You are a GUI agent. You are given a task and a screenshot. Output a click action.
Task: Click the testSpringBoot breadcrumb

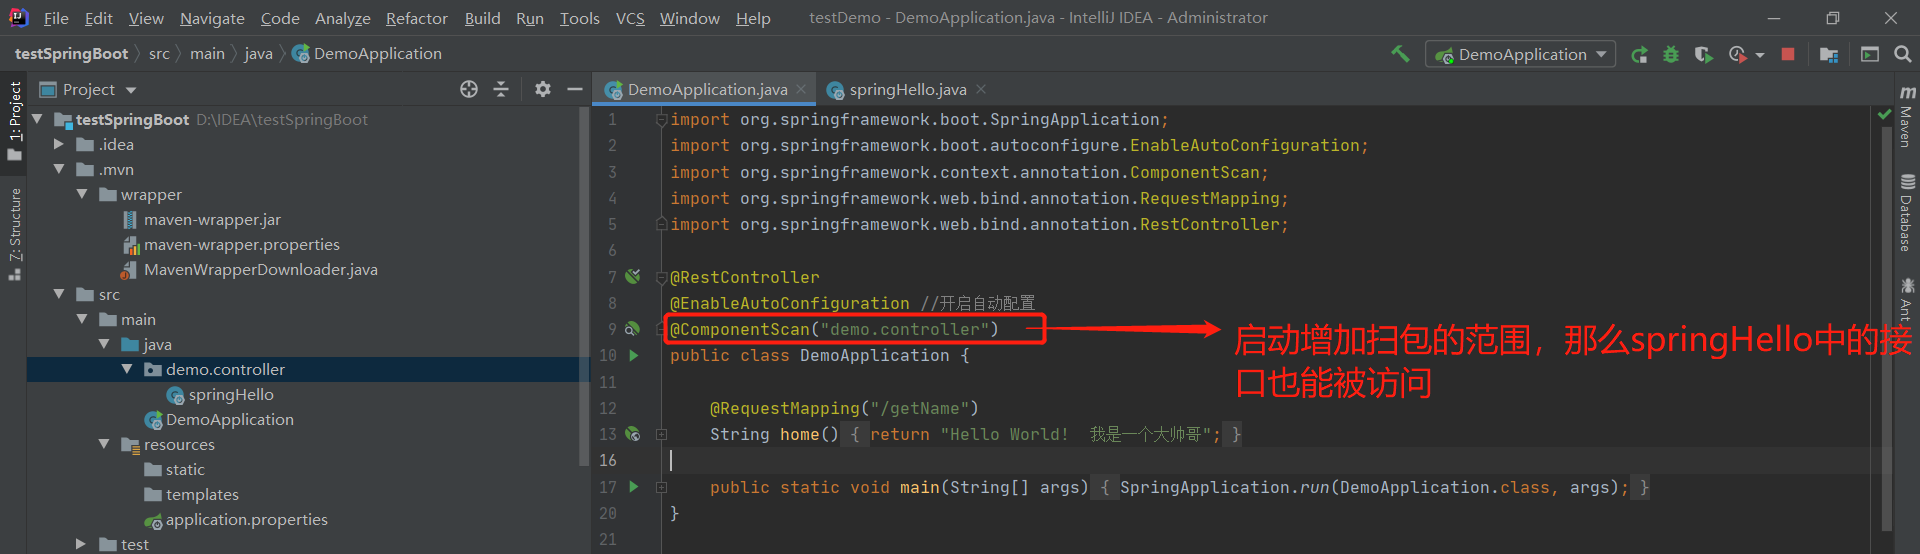71,54
